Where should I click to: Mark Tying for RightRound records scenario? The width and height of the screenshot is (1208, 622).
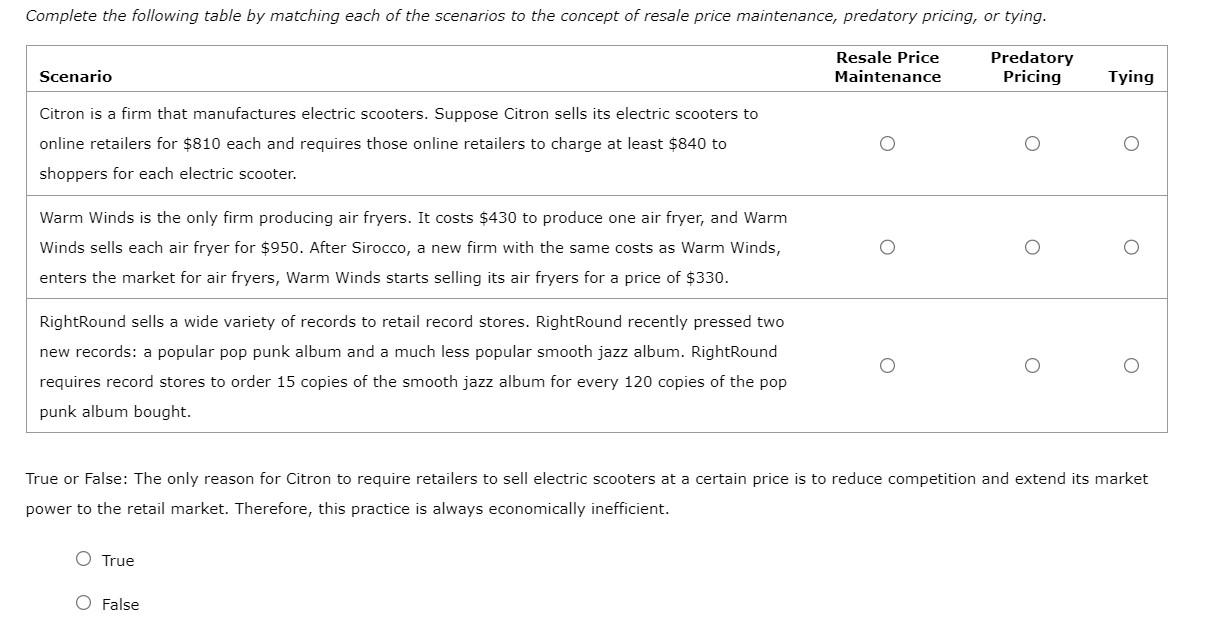tap(1131, 366)
